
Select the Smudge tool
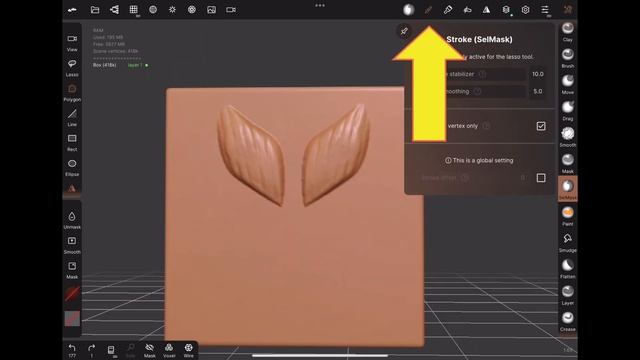point(568,243)
